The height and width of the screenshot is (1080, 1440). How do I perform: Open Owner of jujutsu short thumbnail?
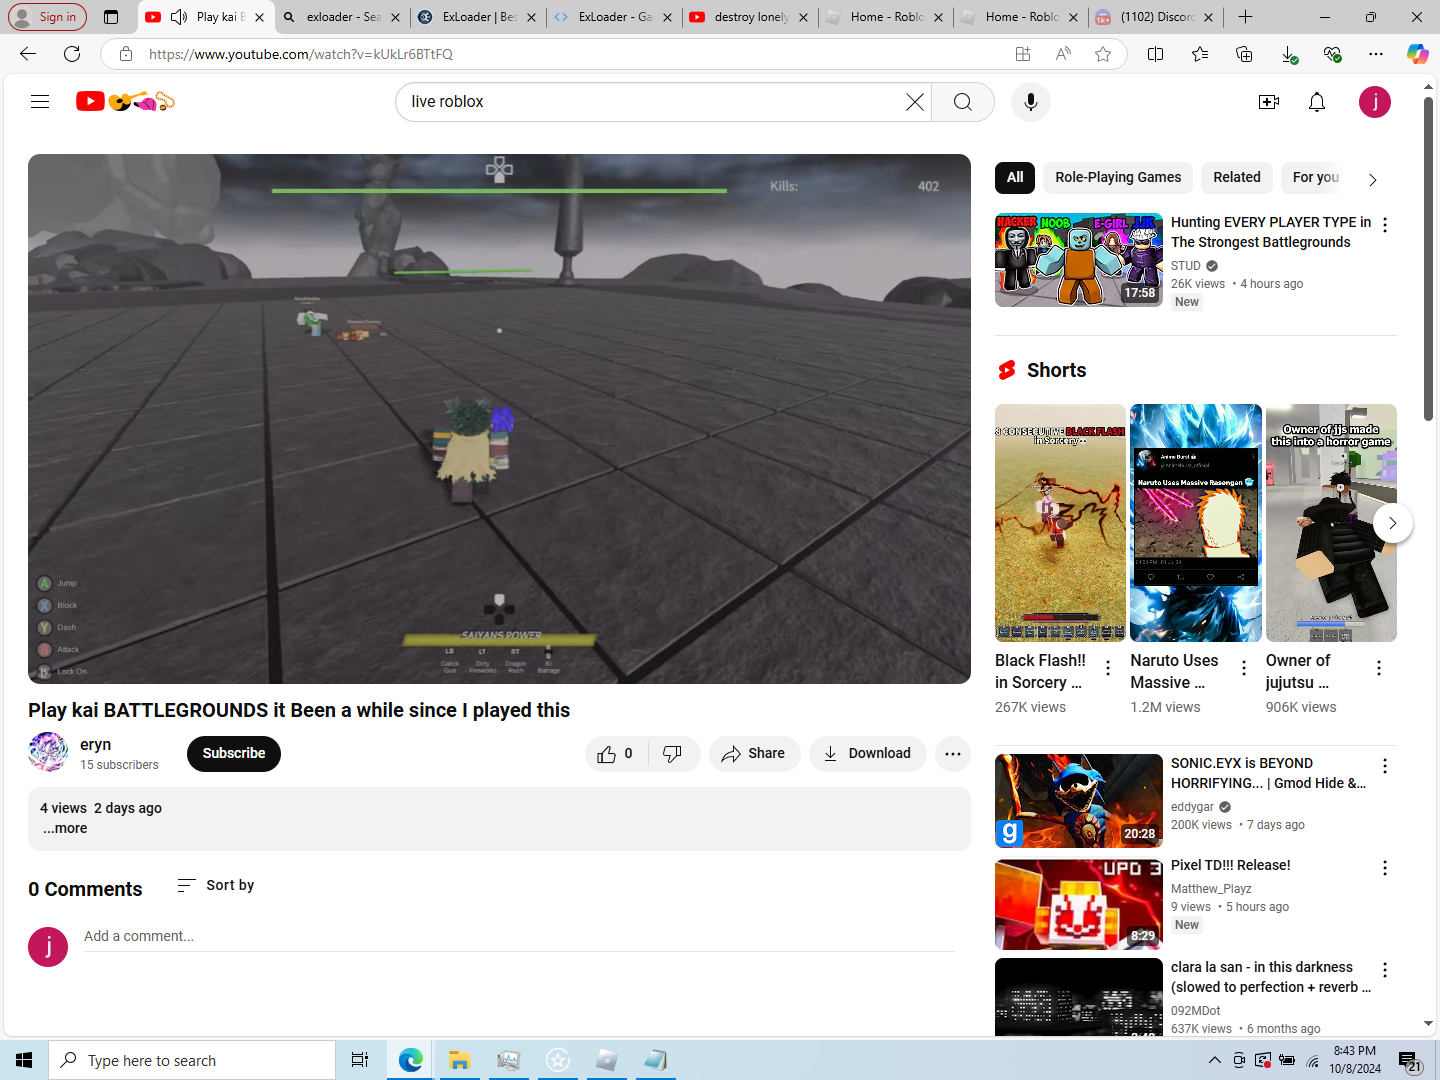click(x=1331, y=522)
